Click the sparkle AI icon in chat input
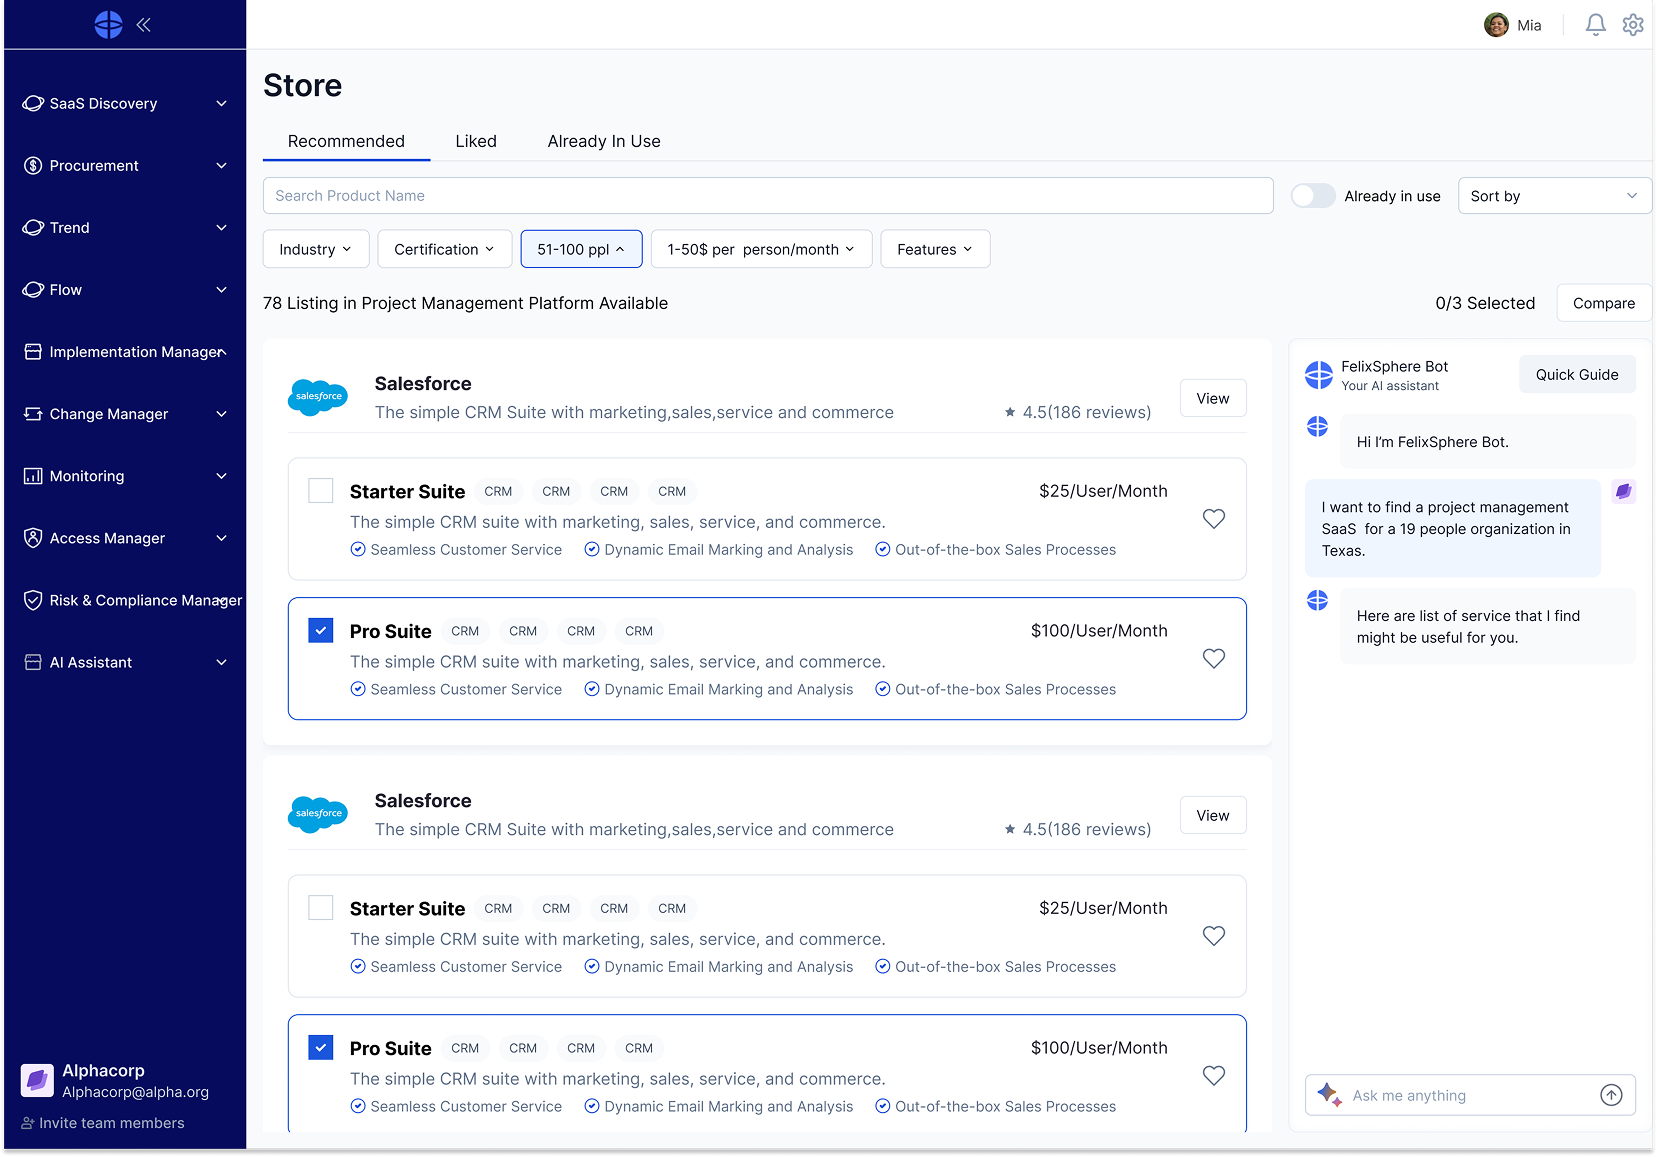The image size is (1657, 1157). pyautogui.click(x=1329, y=1095)
